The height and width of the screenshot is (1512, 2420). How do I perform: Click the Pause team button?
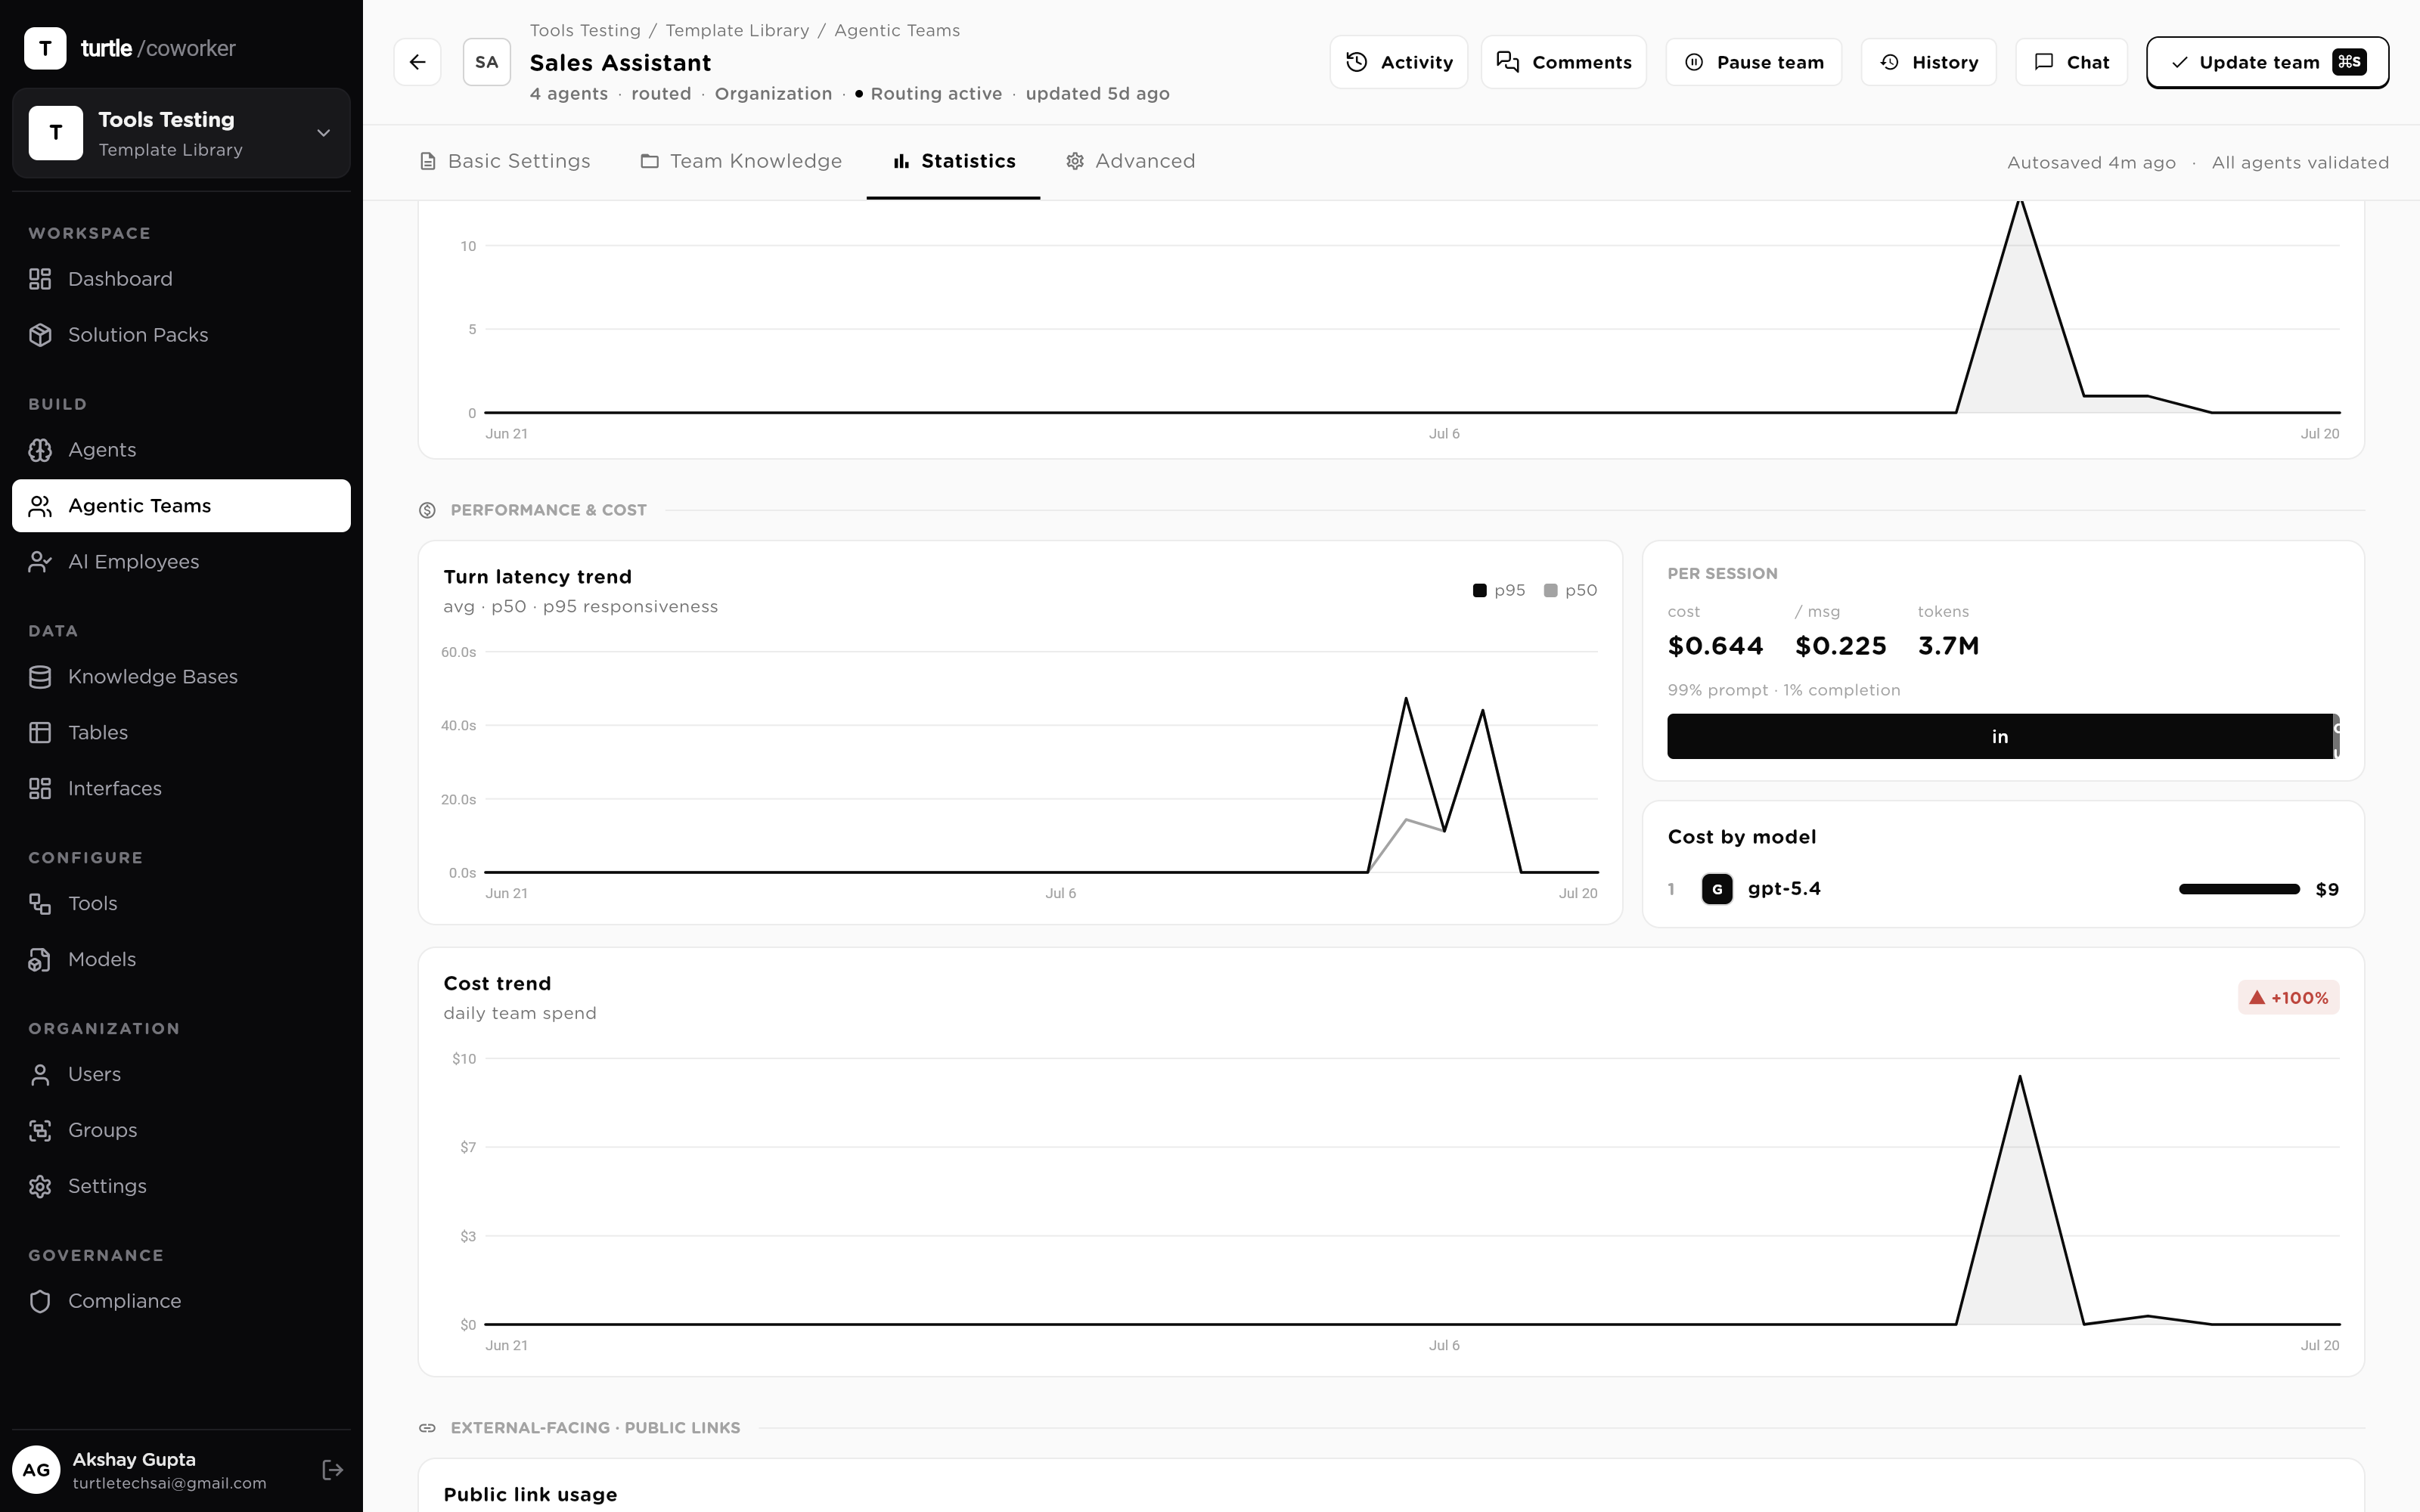click(x=1754, y=62)
